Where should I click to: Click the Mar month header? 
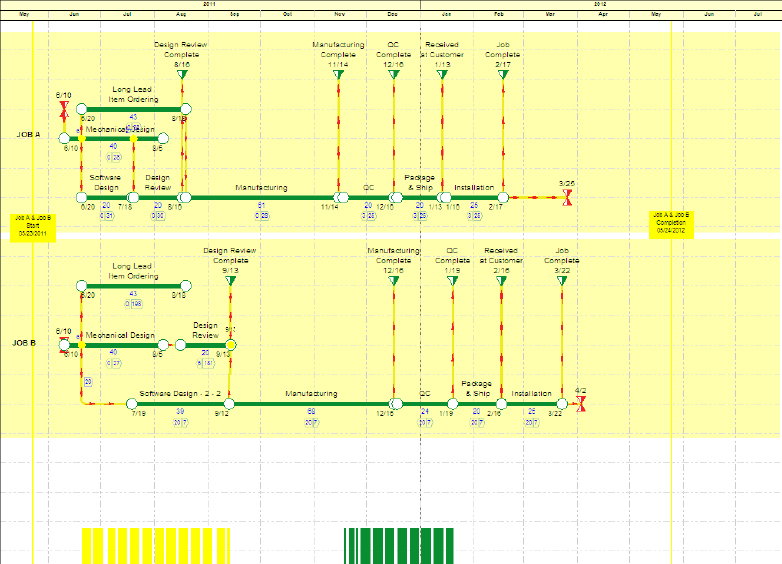[550, 14]
